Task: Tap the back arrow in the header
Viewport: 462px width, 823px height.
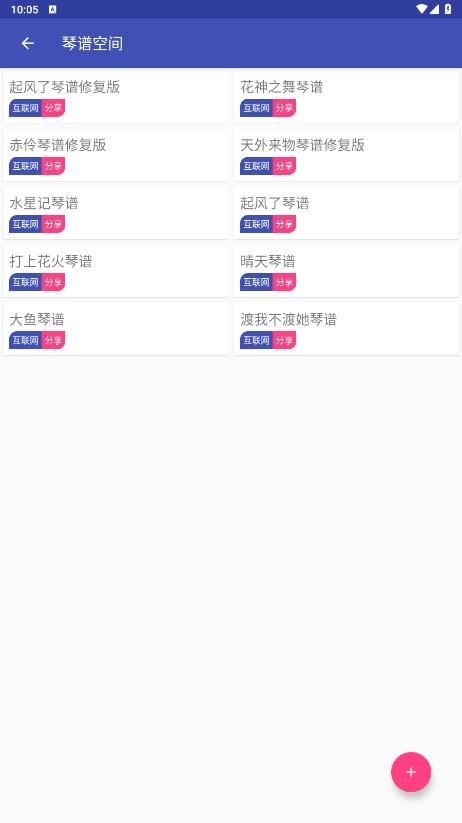Action: pyautogui.click(x=28, y=43)
